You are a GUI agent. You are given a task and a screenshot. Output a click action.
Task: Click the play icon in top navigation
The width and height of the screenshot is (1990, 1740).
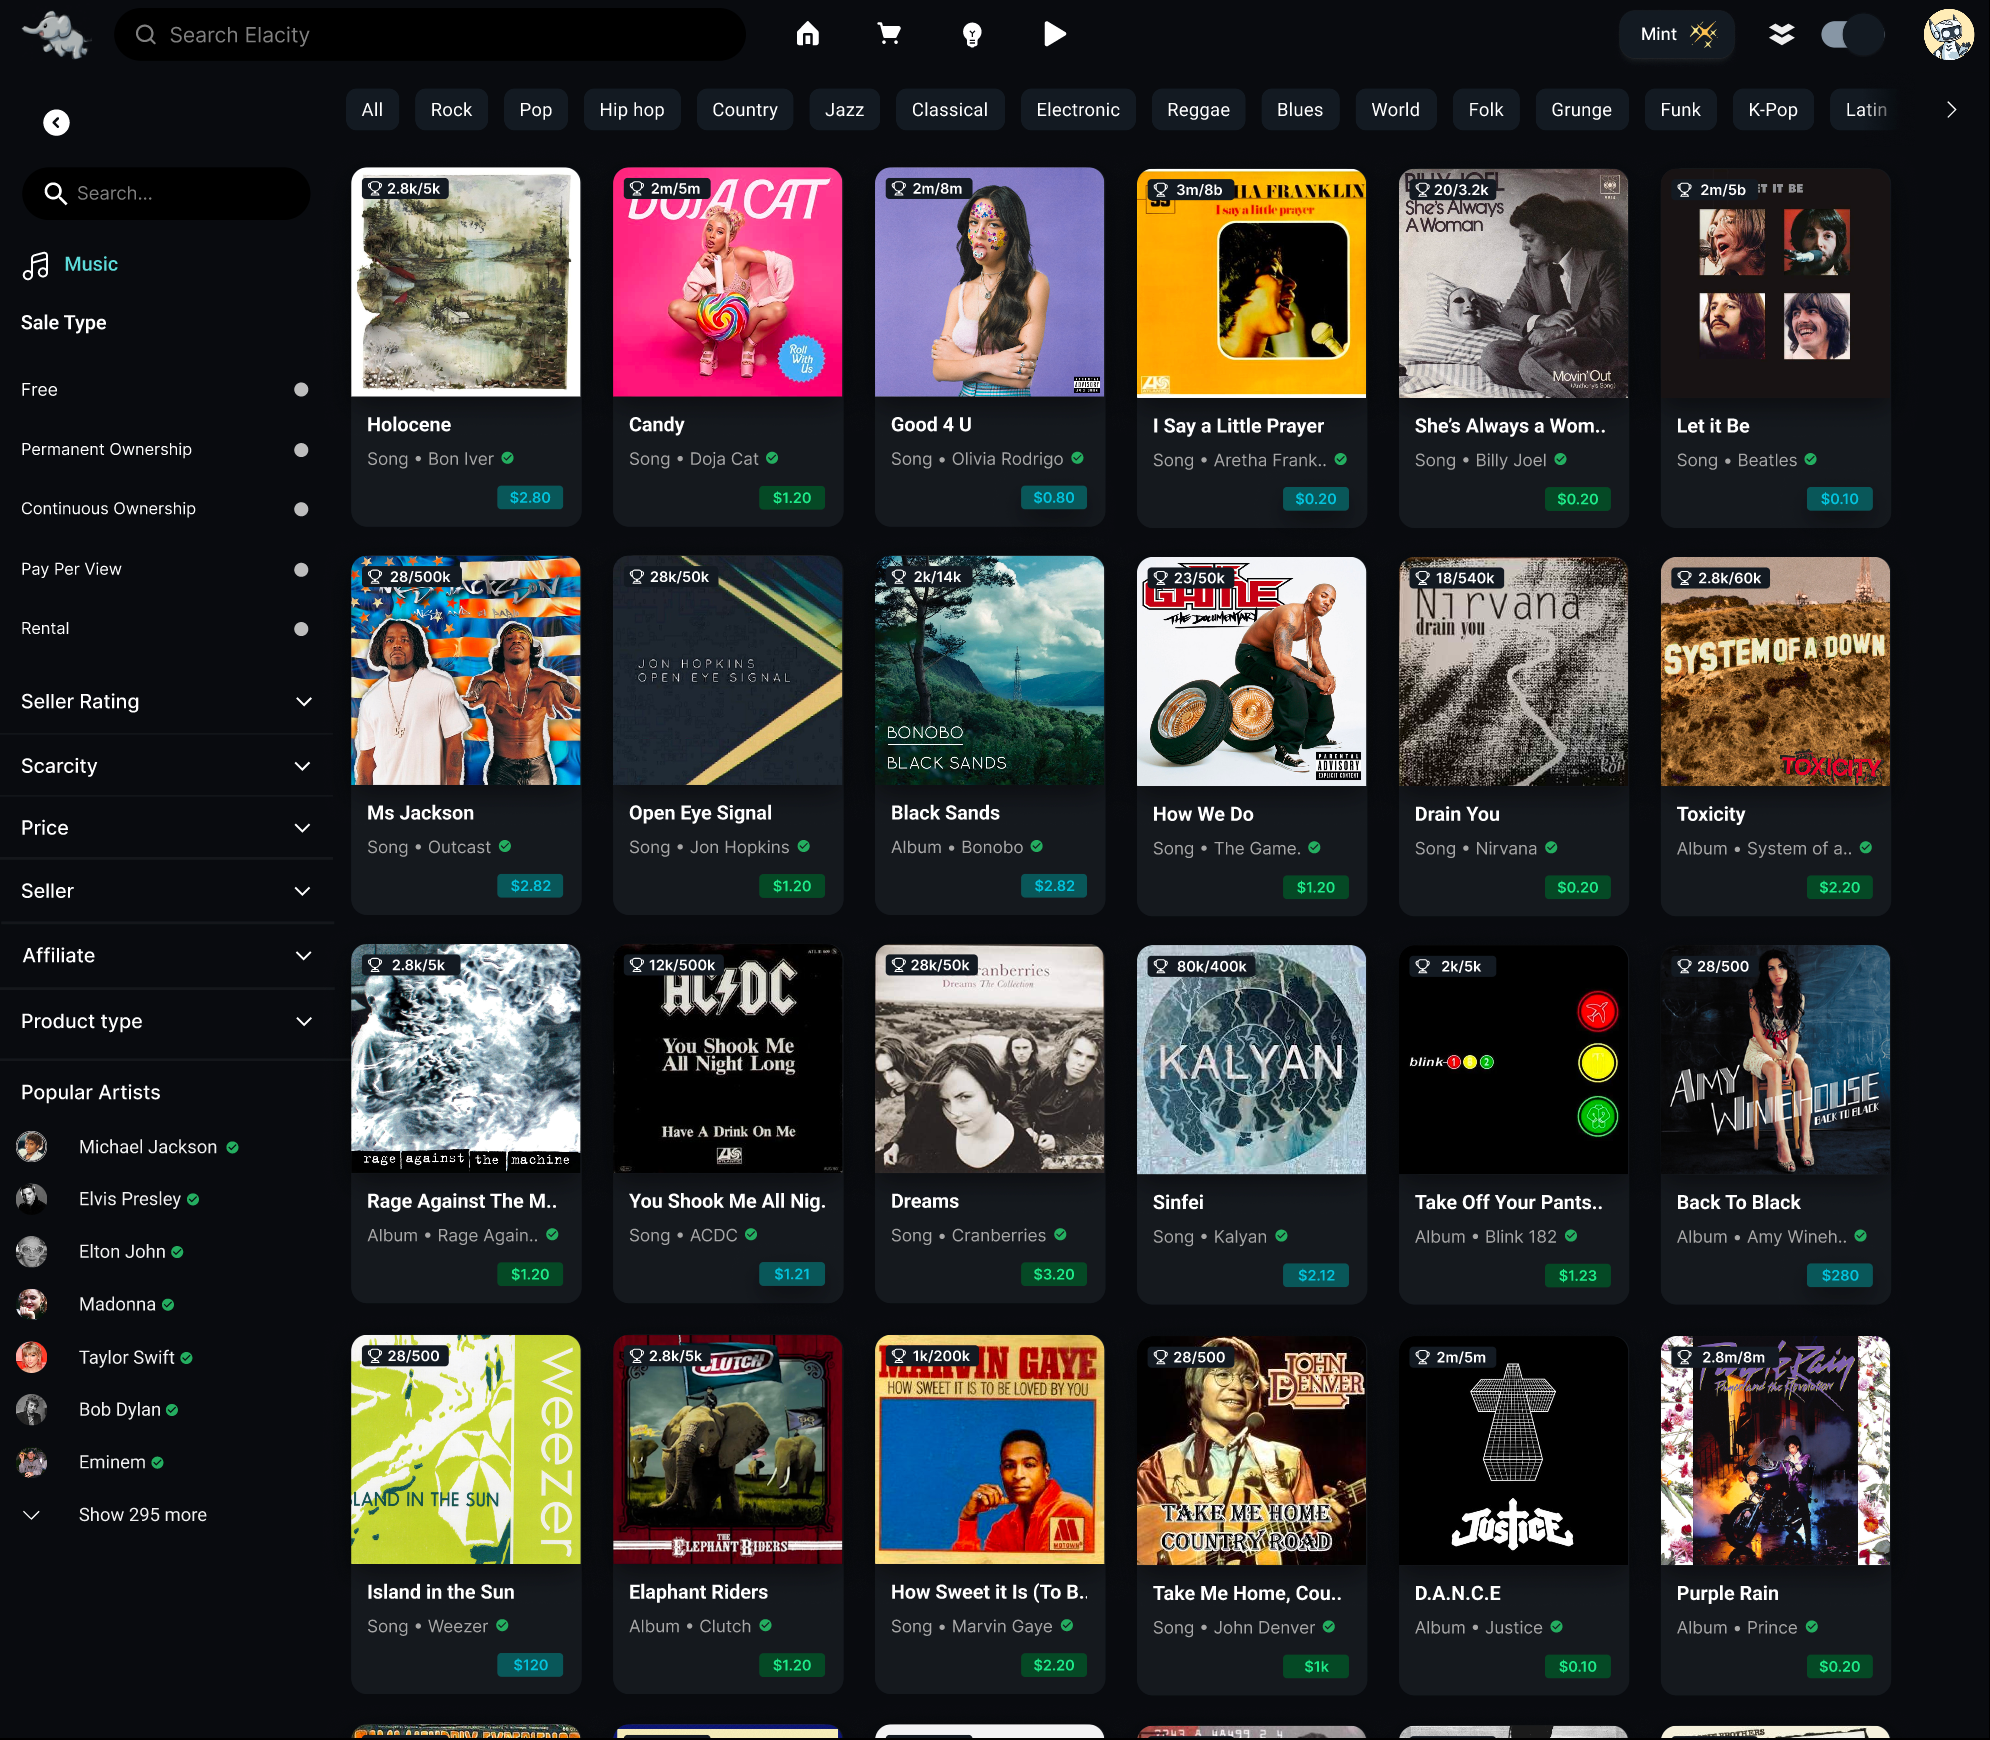click(x=1054, y=34)
